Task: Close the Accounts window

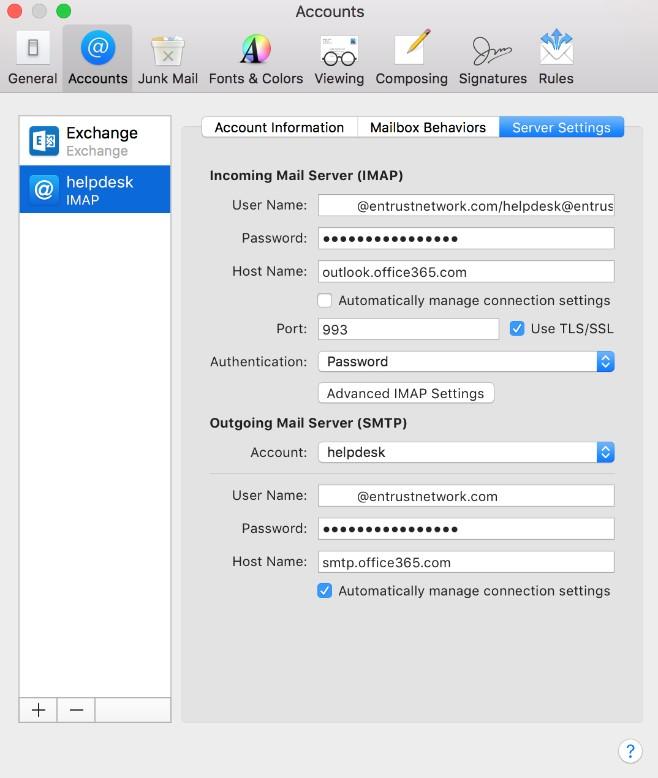Action: click(14, 11)
